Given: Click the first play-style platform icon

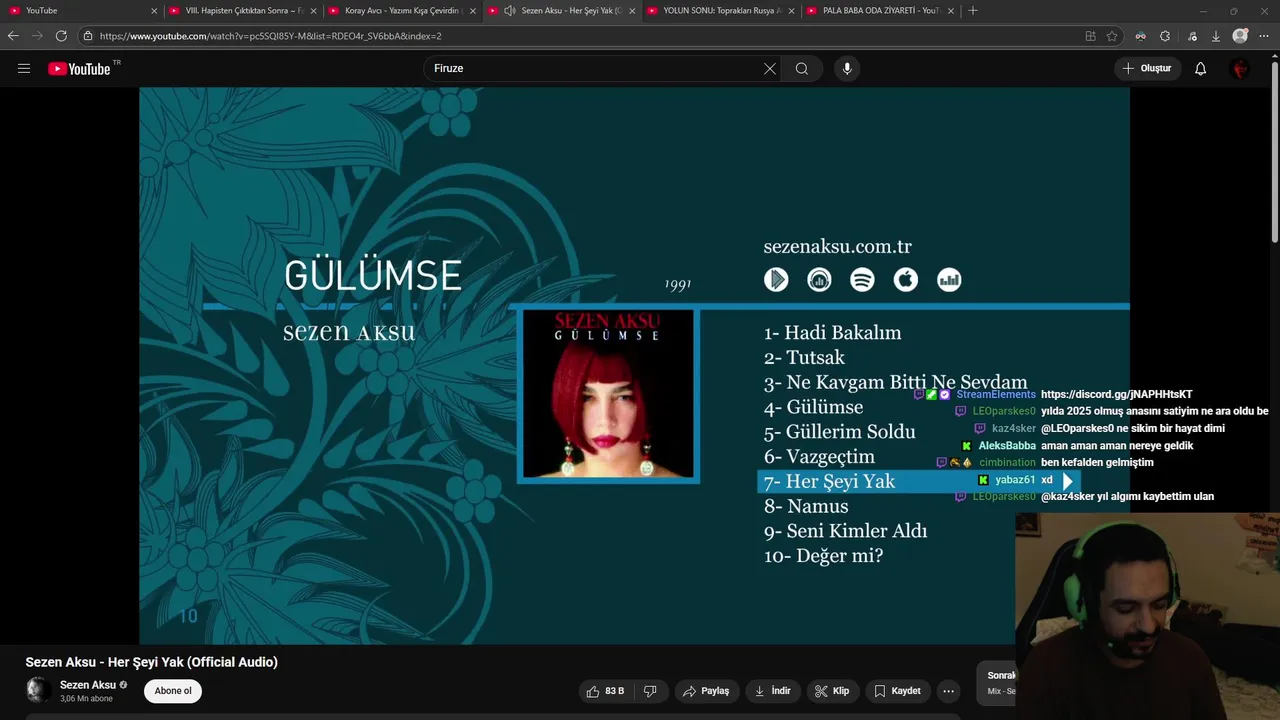Looking at the screenshot, I should click(776, 280).
